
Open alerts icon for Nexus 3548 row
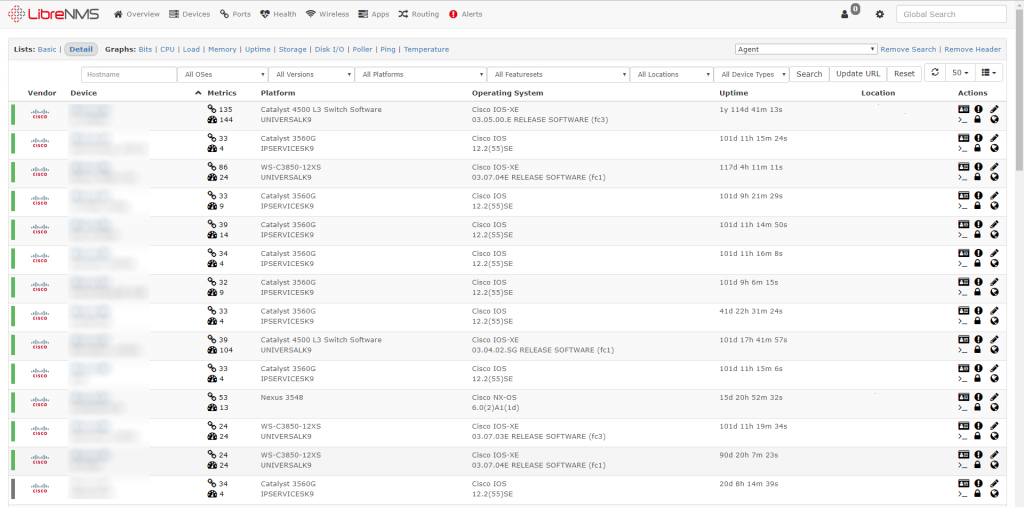pyautogui.click(x=978, y=397)
